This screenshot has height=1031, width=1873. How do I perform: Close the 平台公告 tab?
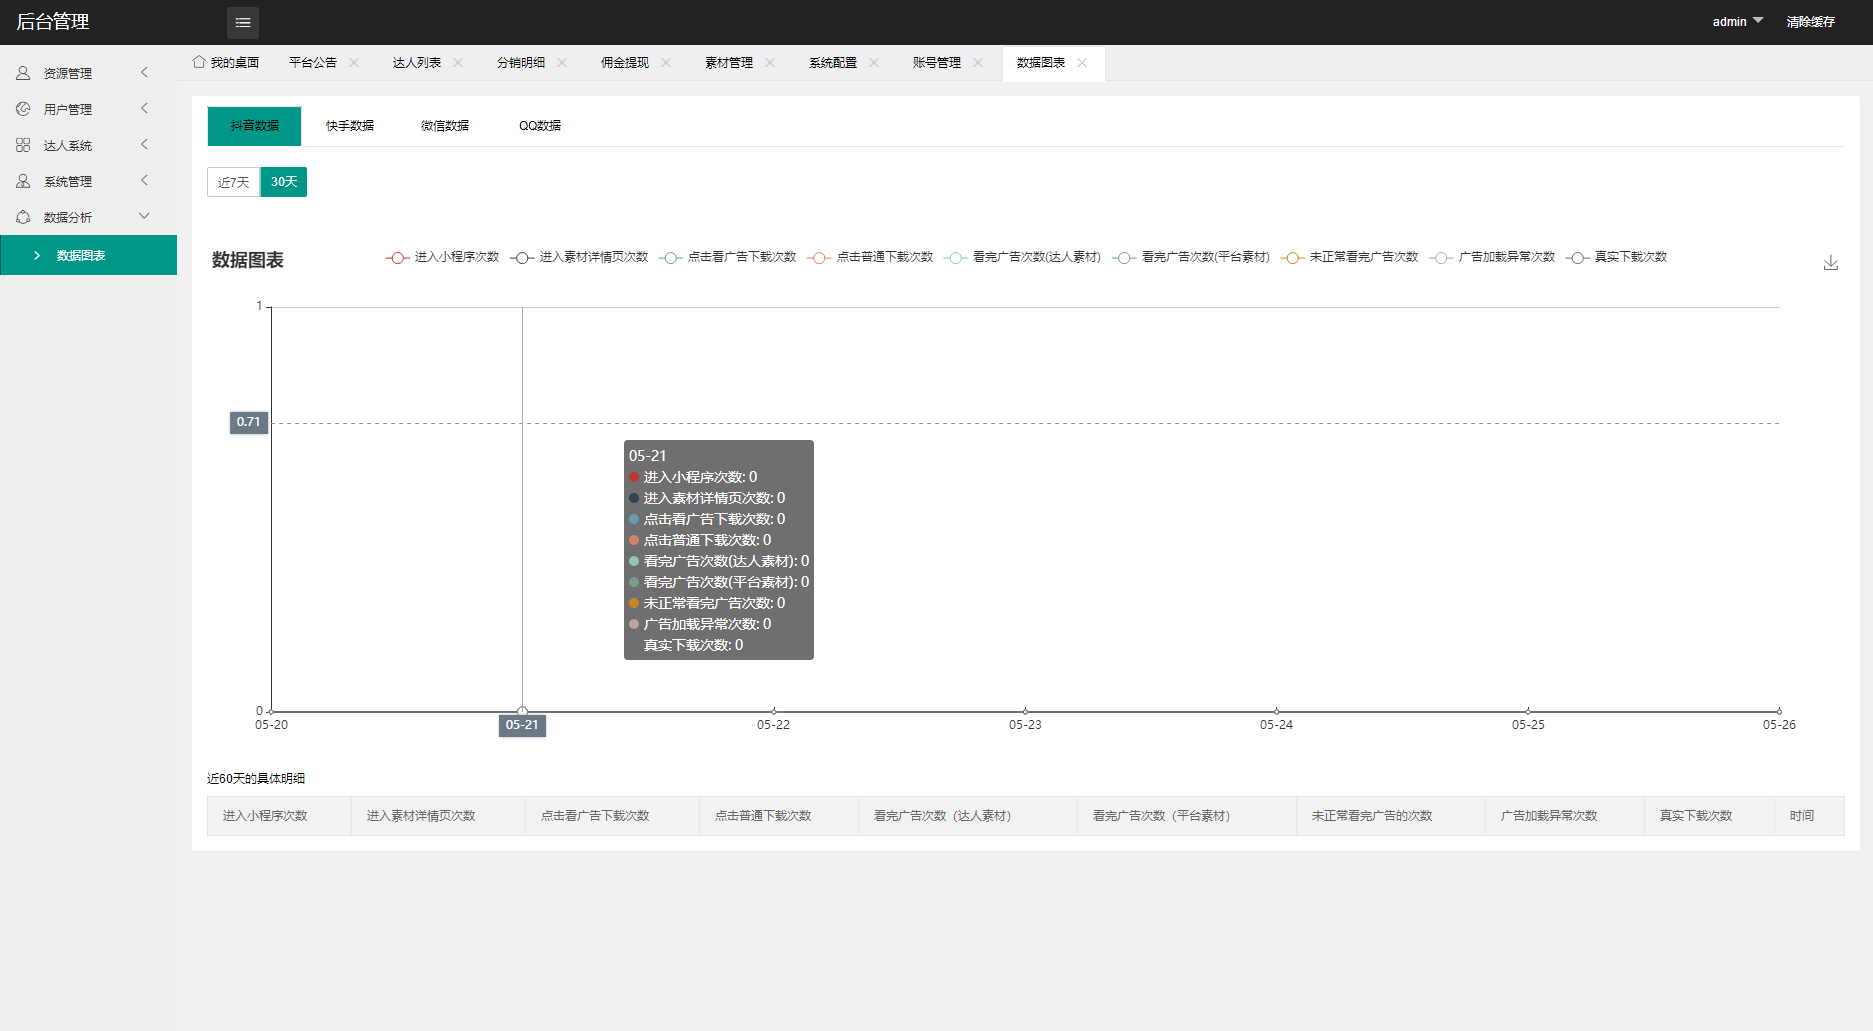pos(354,62)
